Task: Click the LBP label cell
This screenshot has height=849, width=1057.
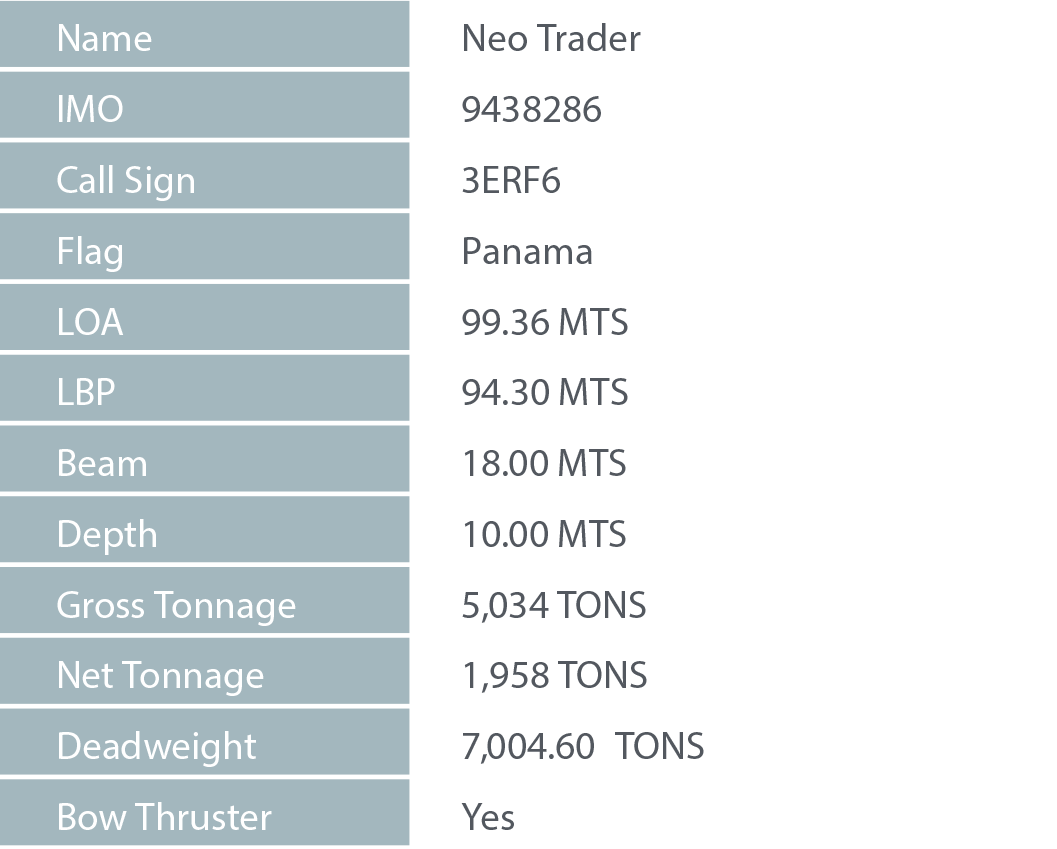Action: point(204,388)
